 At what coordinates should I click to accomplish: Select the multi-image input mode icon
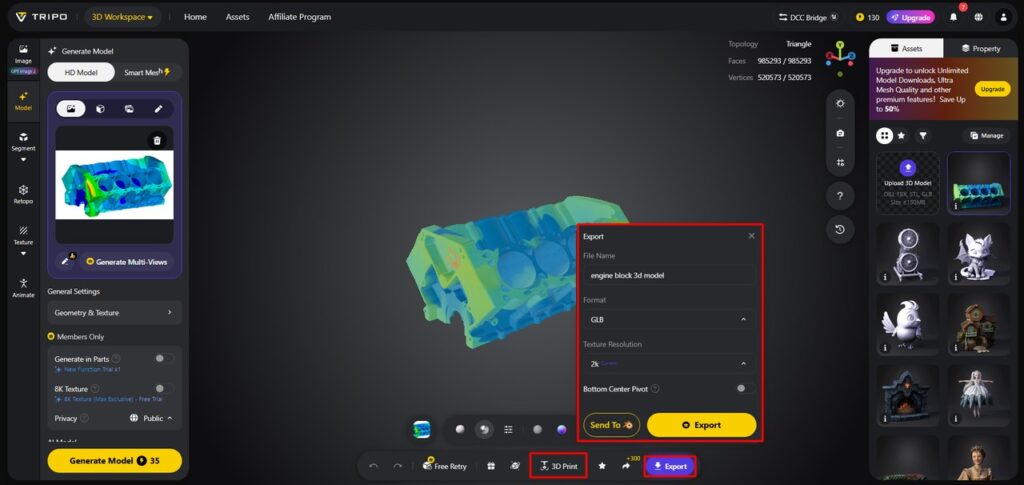(129, 109)
